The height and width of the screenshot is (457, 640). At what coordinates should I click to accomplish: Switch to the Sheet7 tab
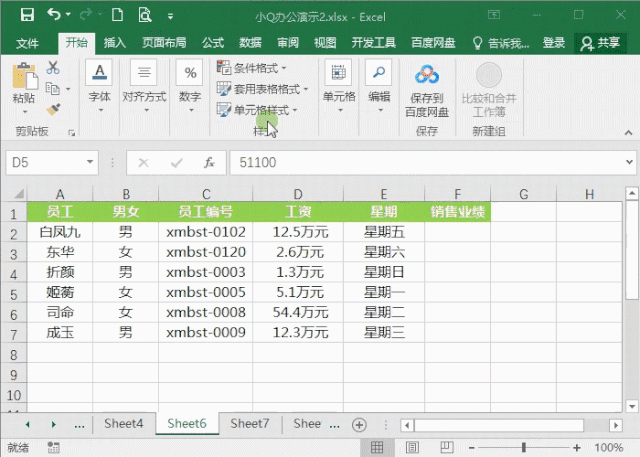tap(249, 424)
